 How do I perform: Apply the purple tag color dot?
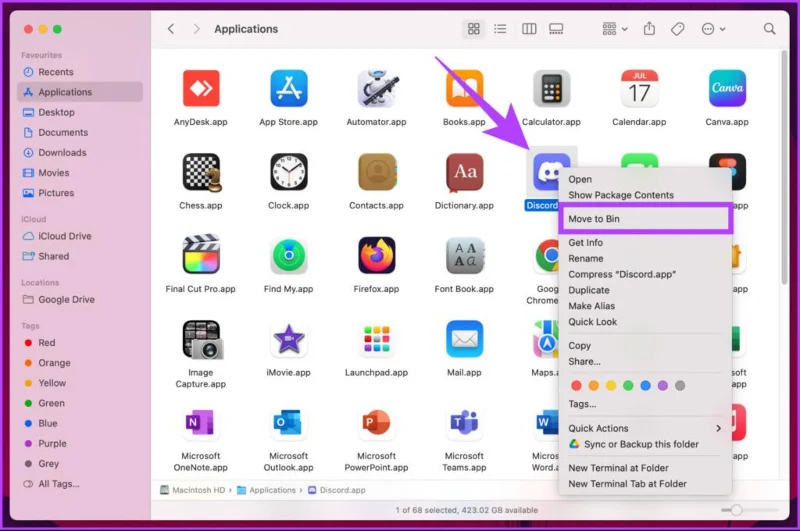click(663, 386)
